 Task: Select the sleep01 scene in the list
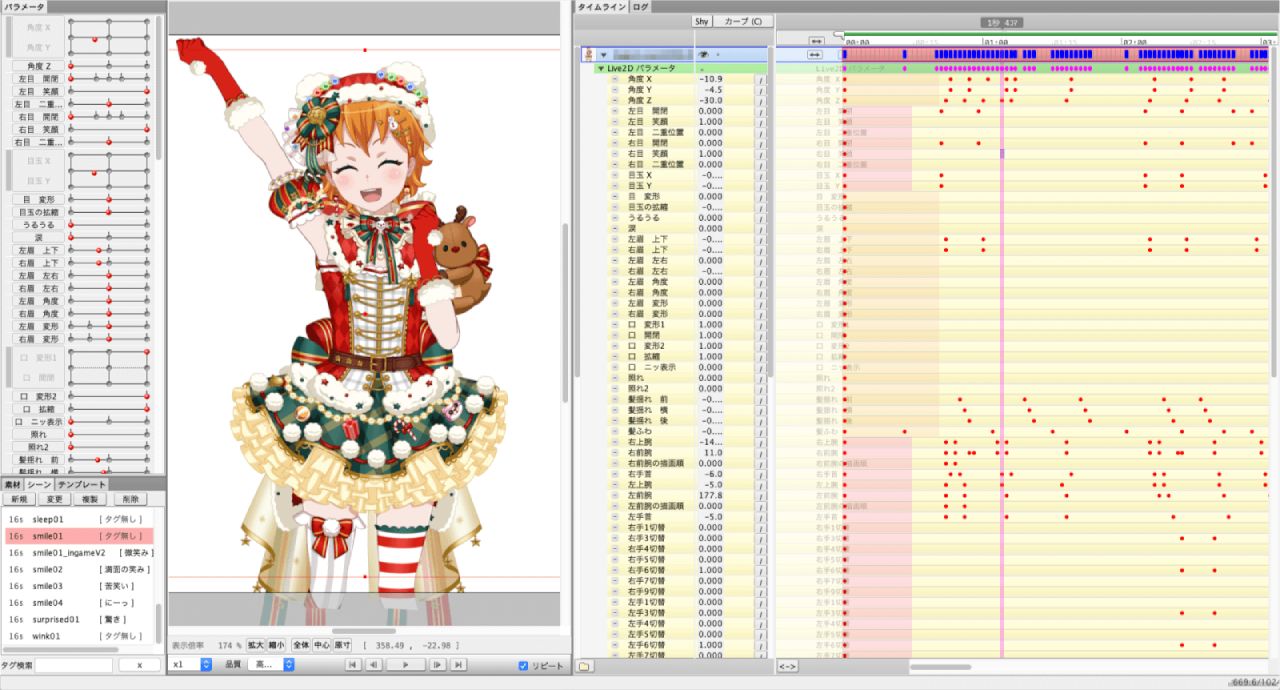click(x=78, y=519)
